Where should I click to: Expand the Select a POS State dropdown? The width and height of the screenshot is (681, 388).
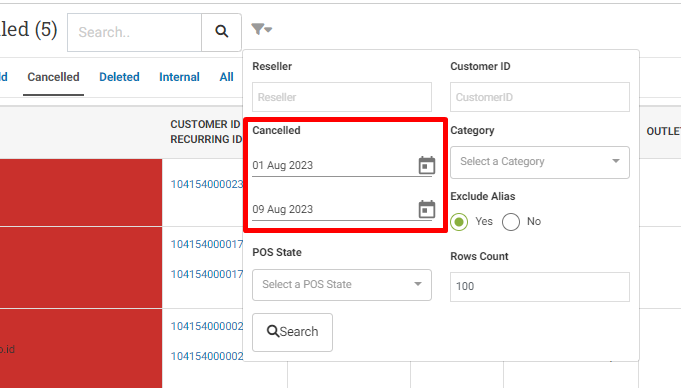342,285
